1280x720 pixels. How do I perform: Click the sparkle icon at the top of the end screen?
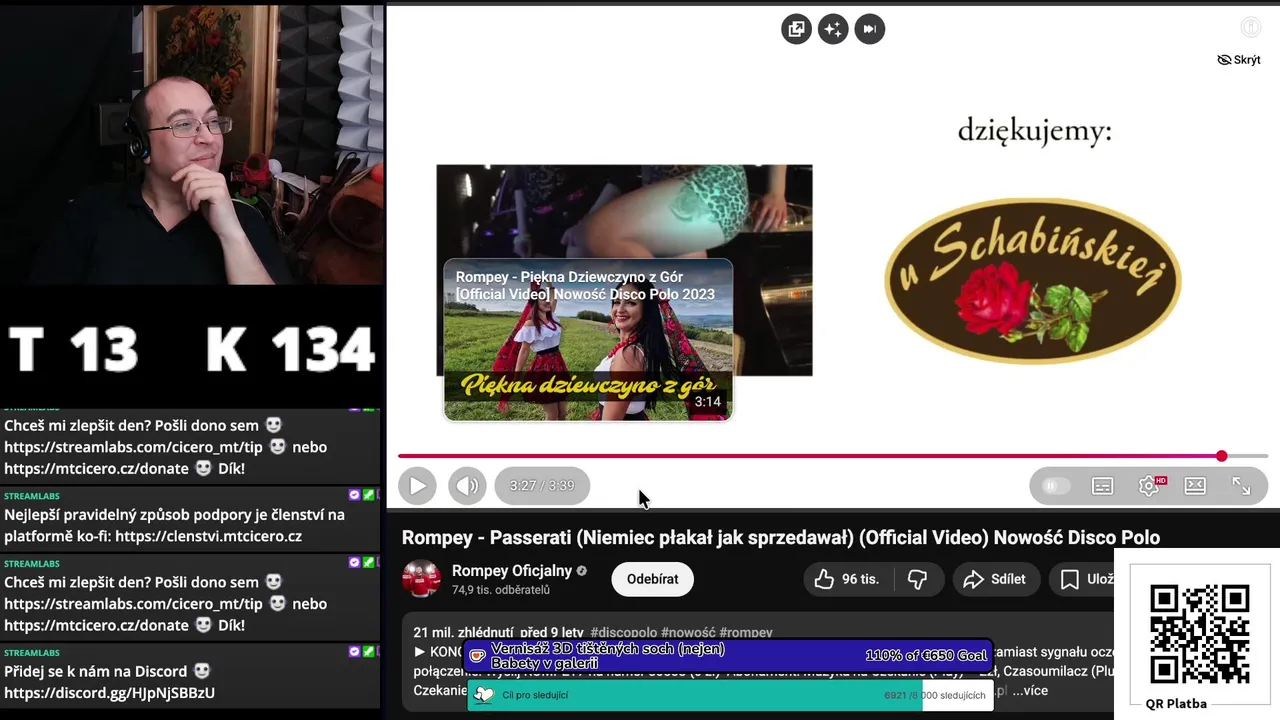pyautogui.click(x=833, y=29)
